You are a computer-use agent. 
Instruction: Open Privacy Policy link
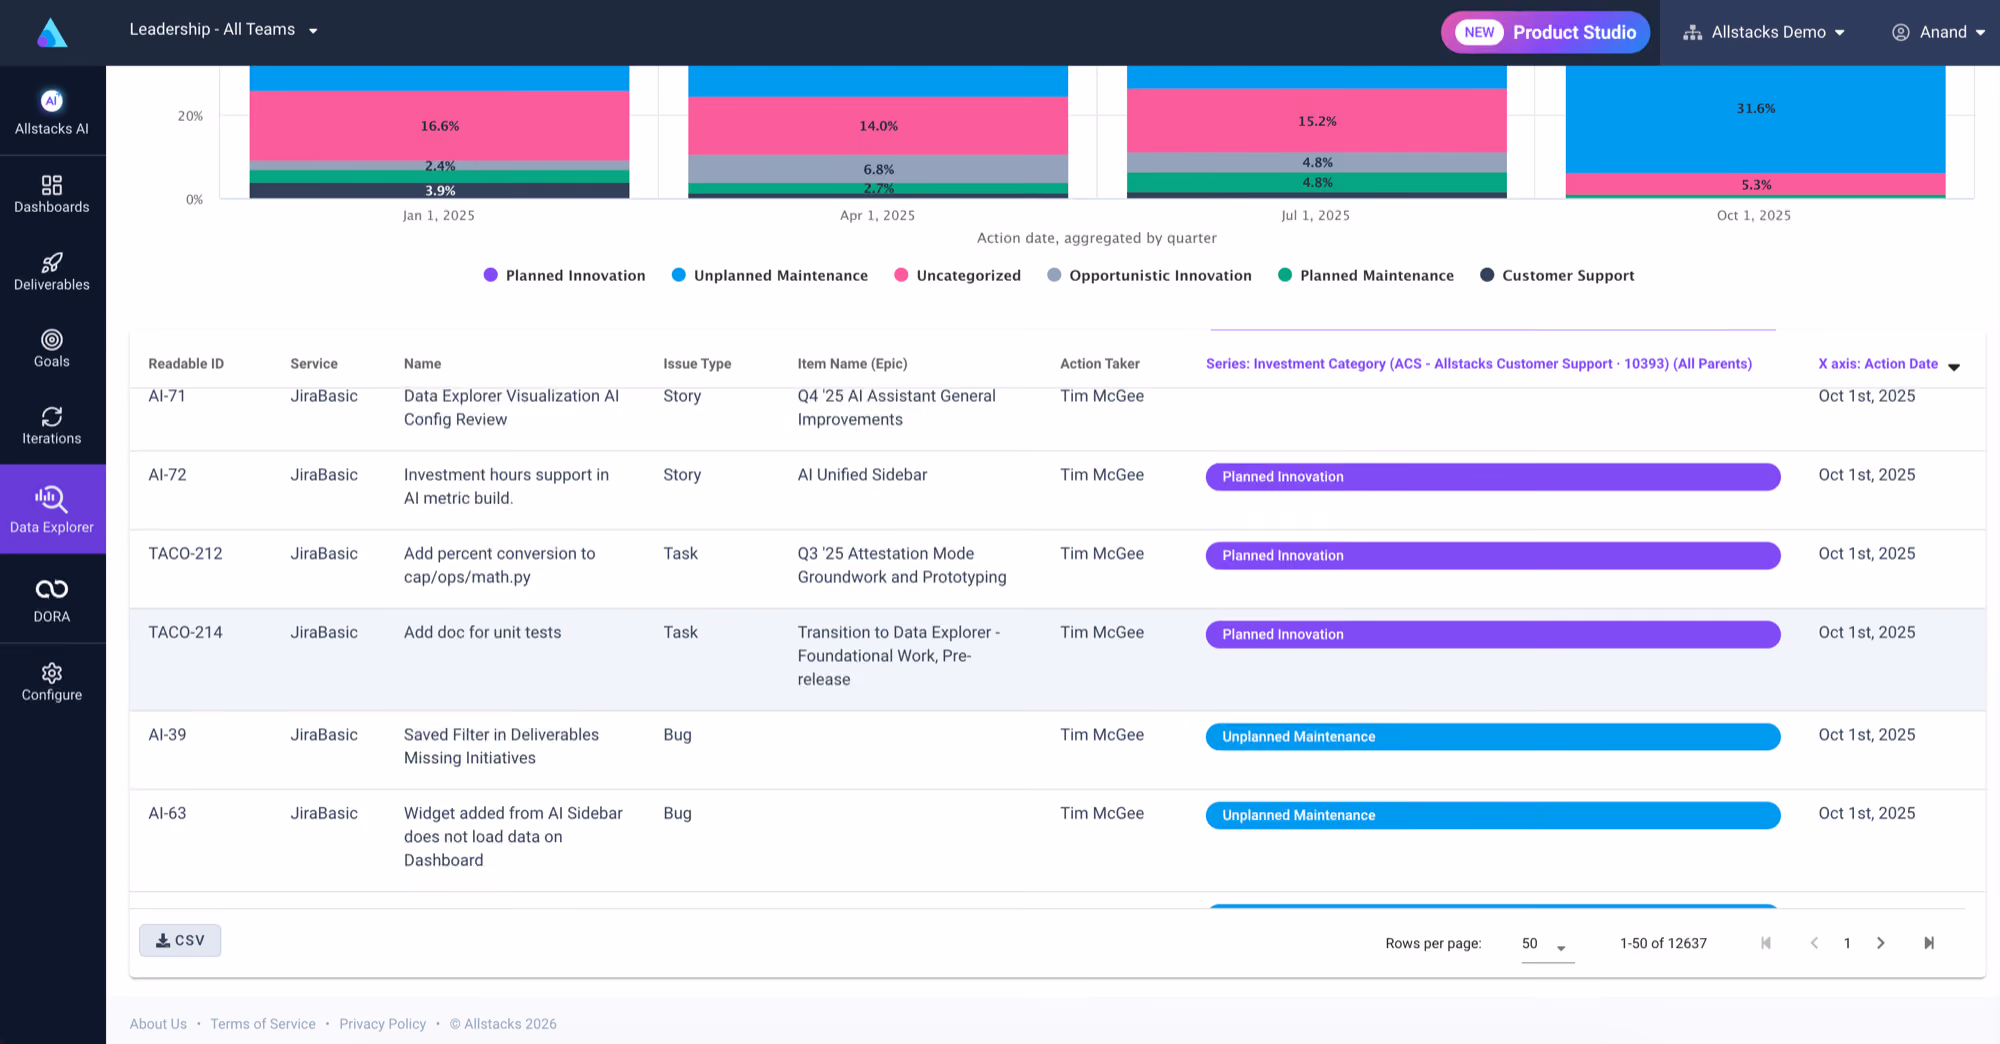coord(382,1024)
